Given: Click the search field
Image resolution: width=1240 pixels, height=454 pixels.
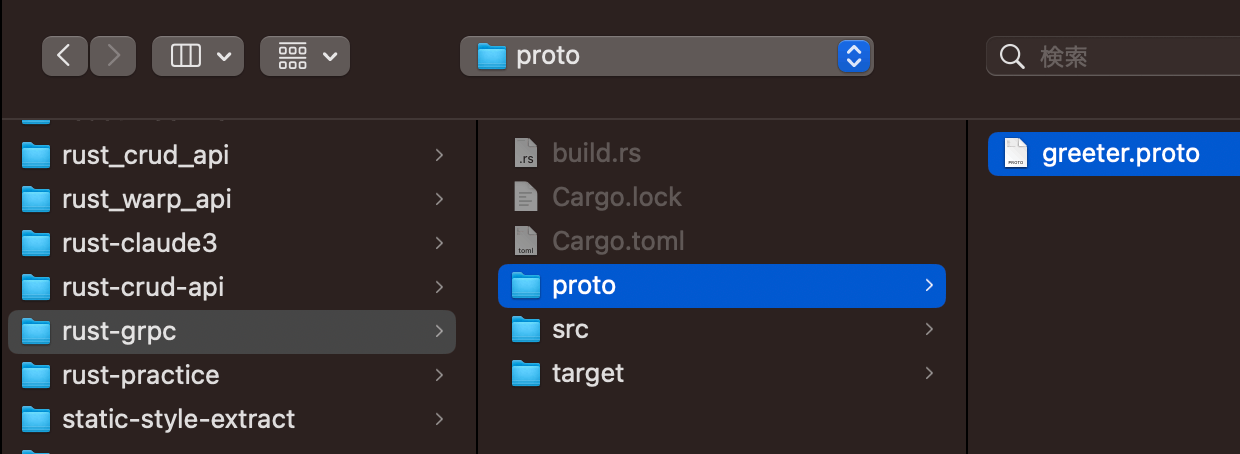Looking at the screenshot, I should pos(1120,56).
